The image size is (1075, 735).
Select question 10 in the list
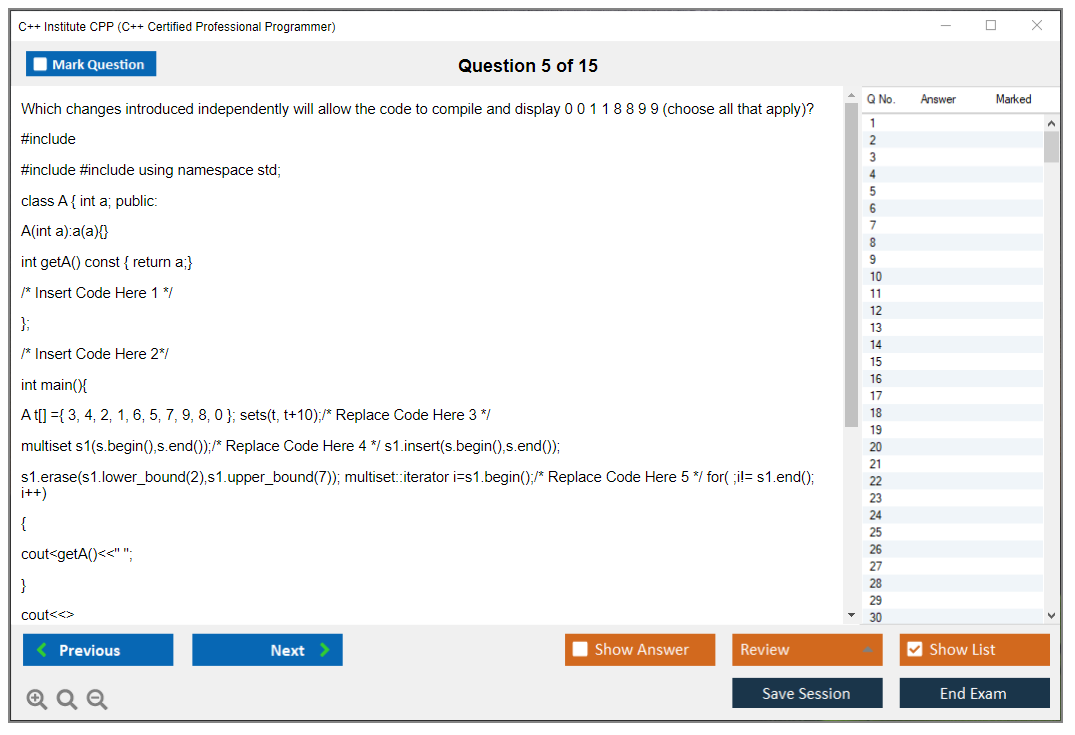tap(876, 276)
